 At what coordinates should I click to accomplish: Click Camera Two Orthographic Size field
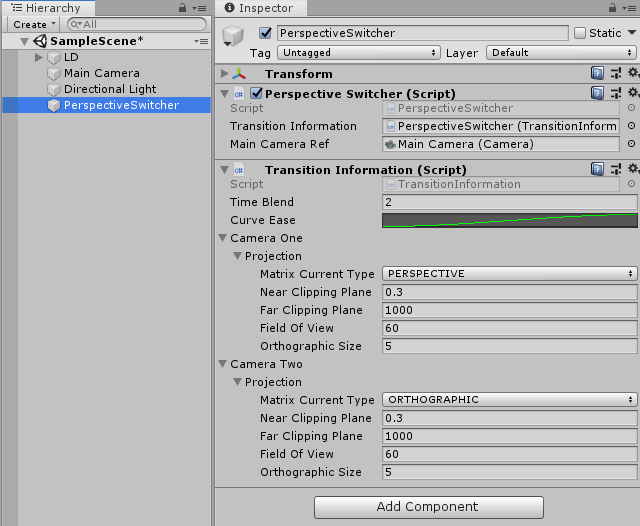coord(509,472)
